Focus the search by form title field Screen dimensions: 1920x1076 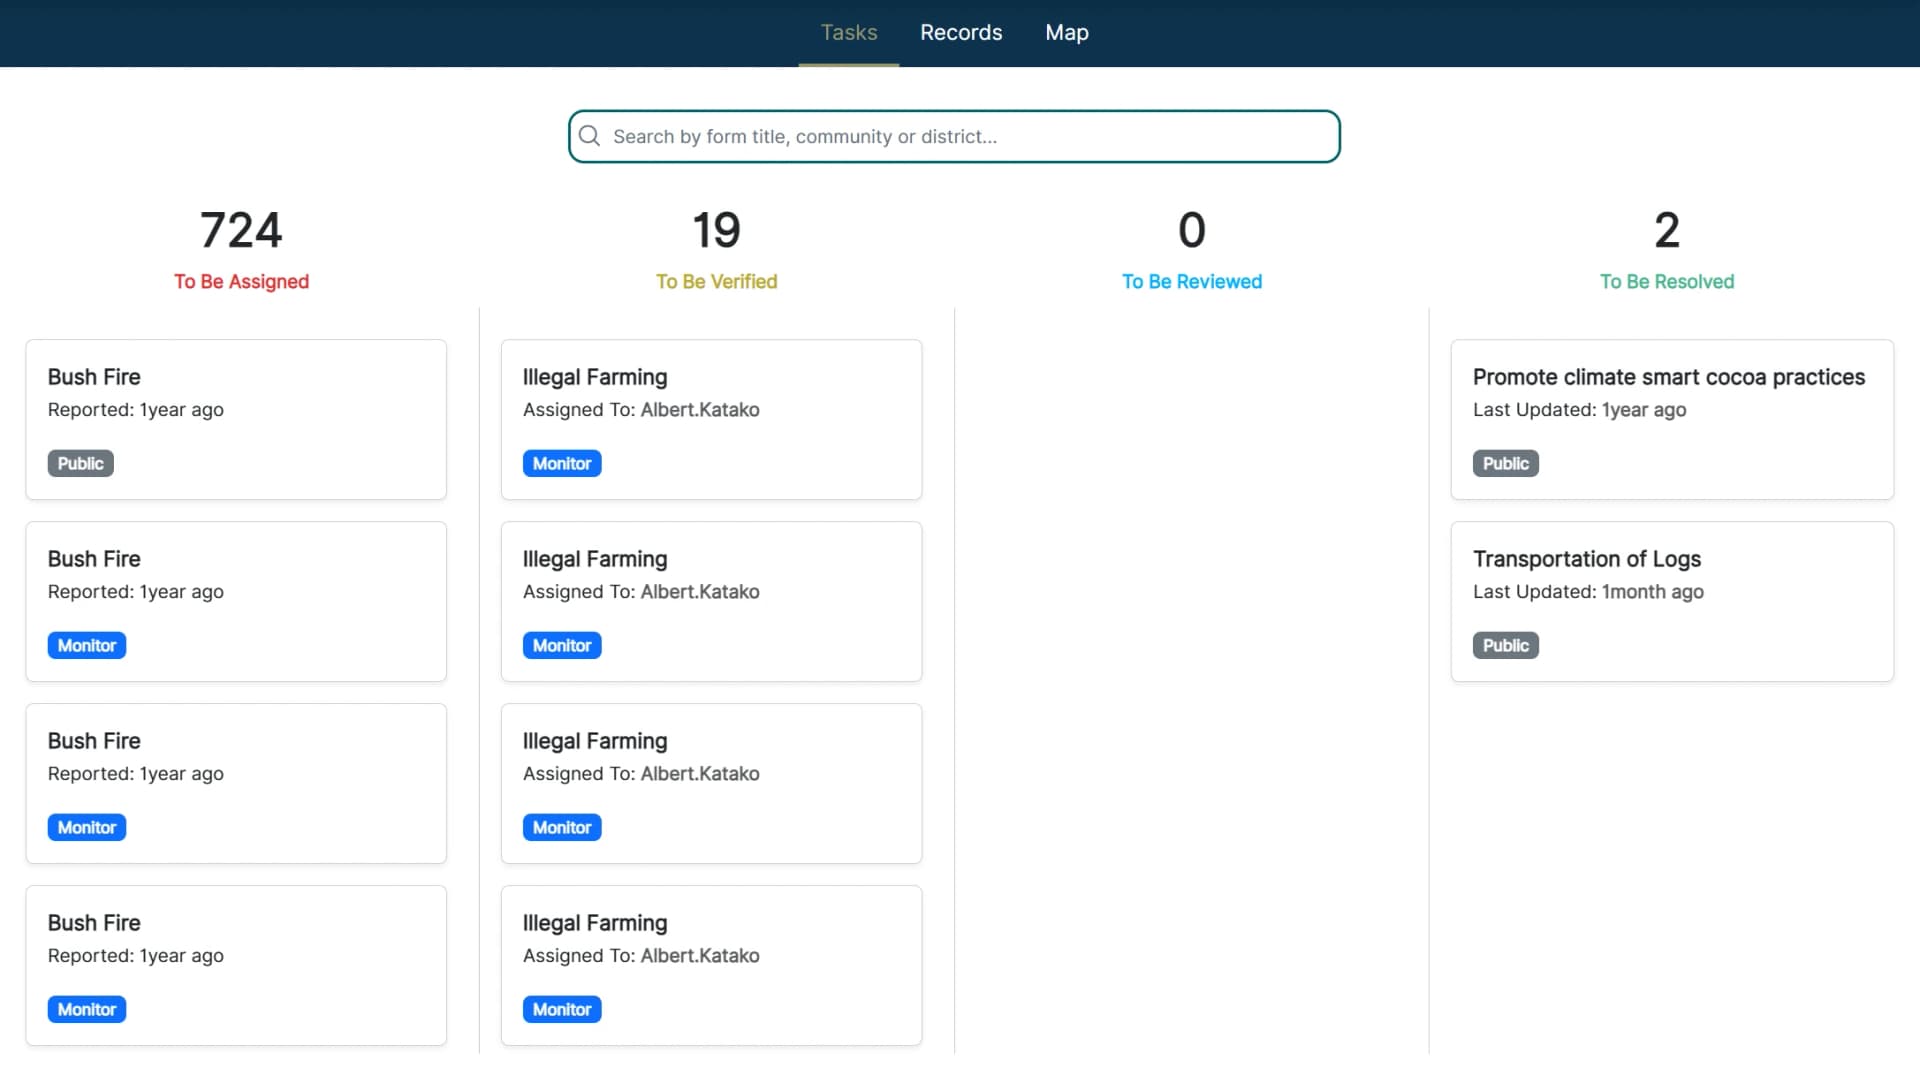click(x=954, y=136)
